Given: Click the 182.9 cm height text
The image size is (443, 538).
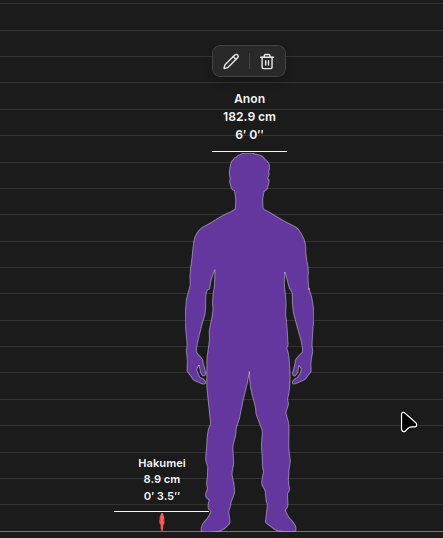Looking at the screenshot, I should coord(249,117).
